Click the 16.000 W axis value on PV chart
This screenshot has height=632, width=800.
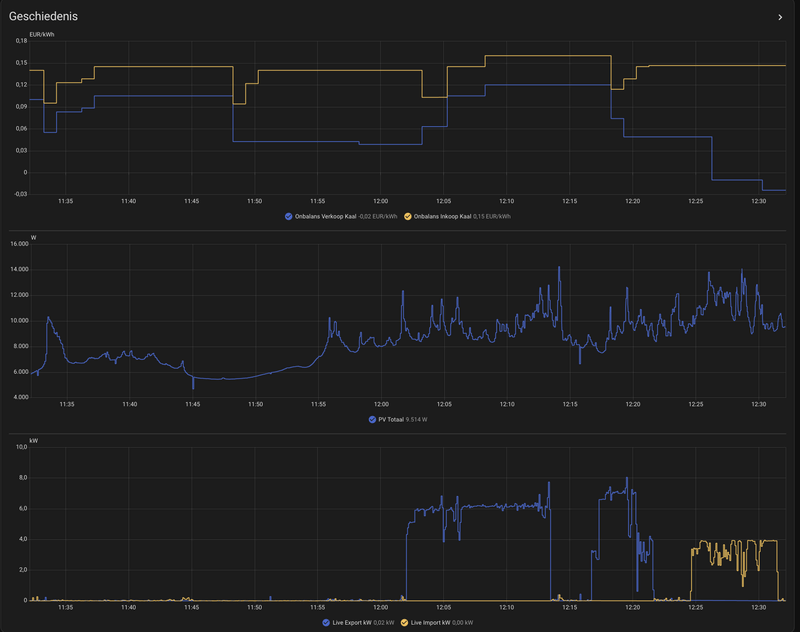tap(19, 244)
